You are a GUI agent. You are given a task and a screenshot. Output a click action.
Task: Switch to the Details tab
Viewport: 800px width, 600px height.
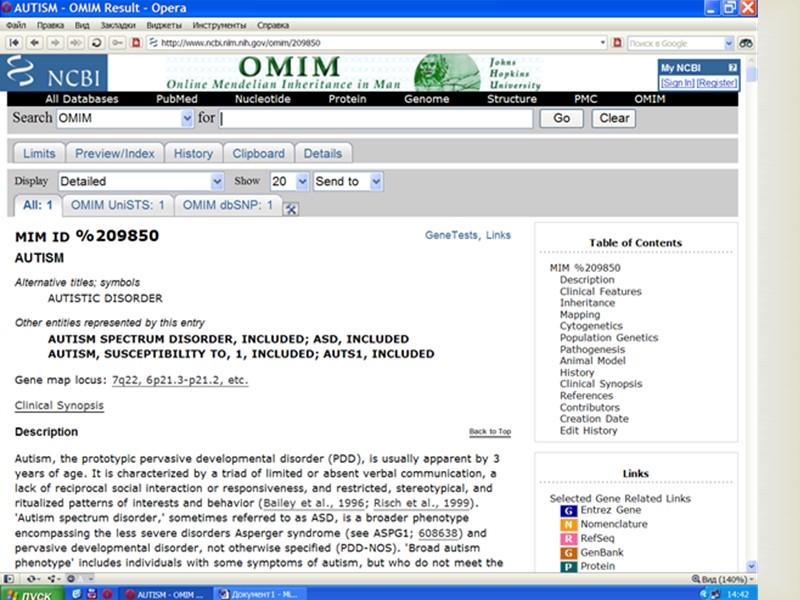[x=322, y=153]
